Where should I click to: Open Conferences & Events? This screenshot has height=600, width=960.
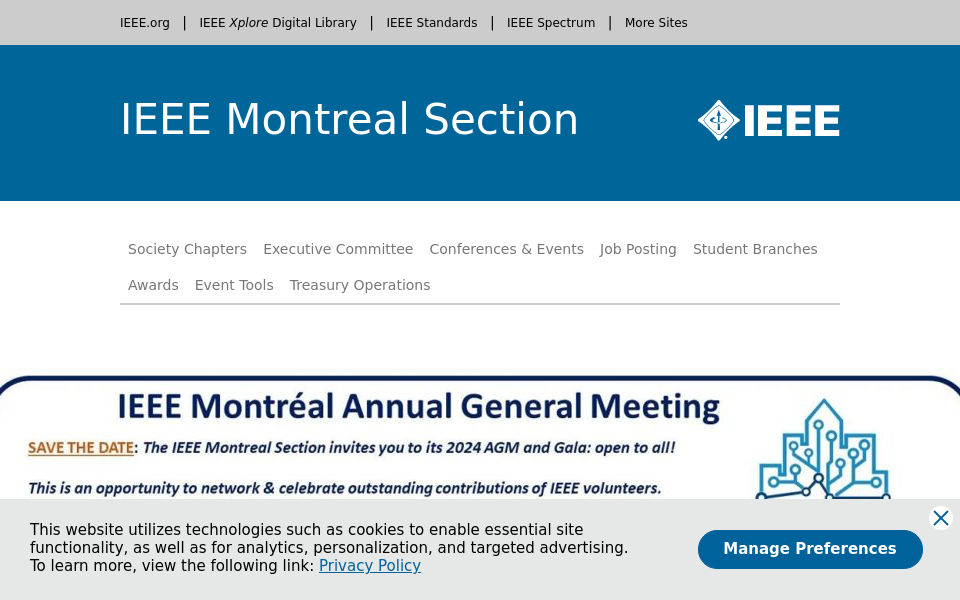(x=506, y=249)
